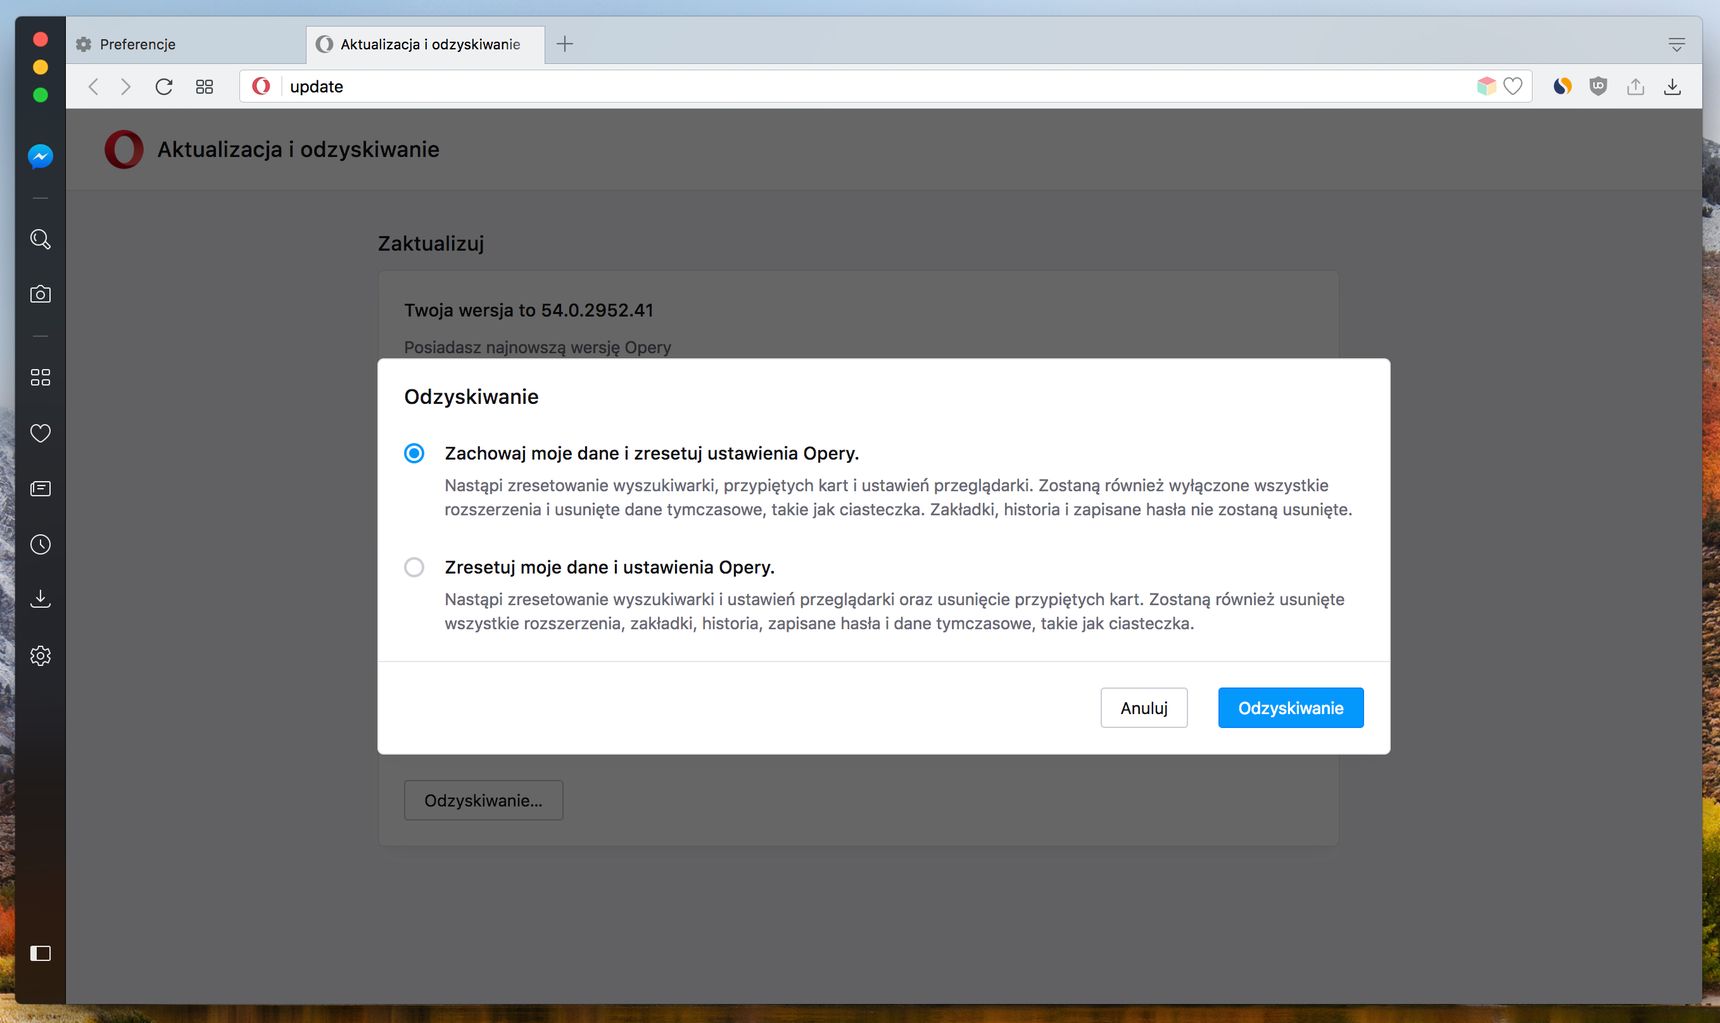Go forward with the right arrow
Viewport: 1720px width, 1023px height.
[125, 87]
